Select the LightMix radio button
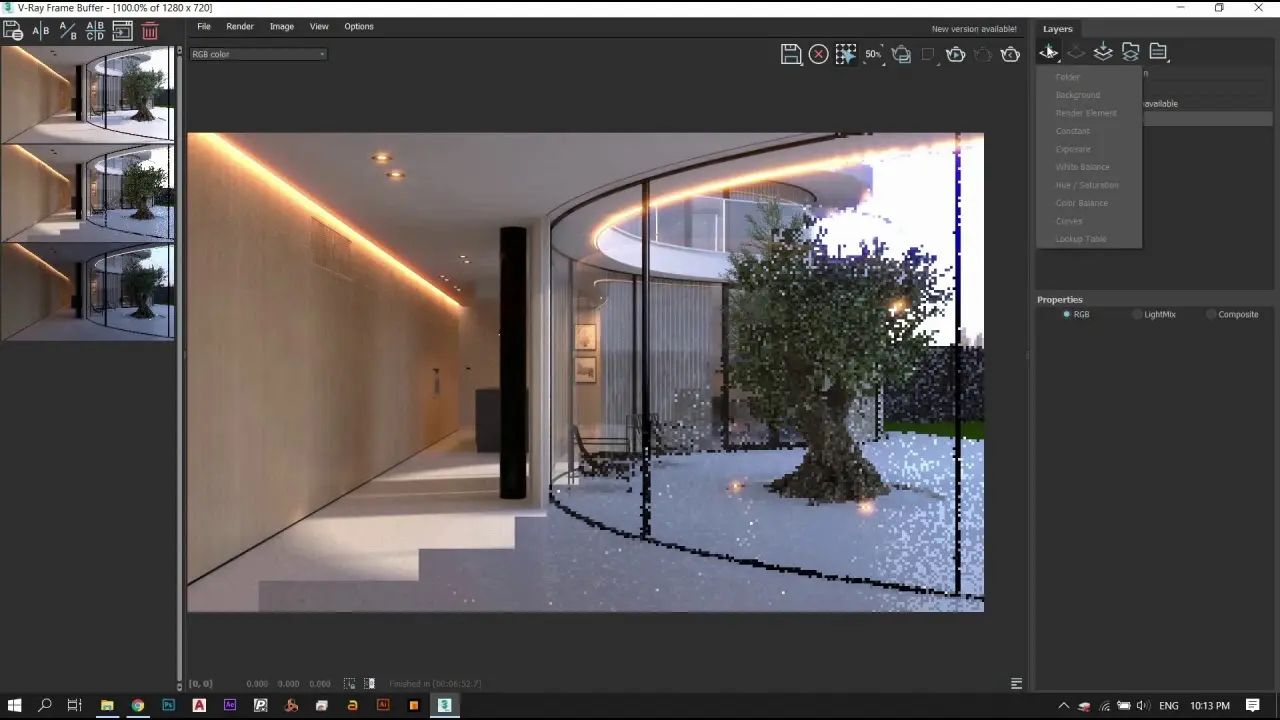 pos(1137,314)
